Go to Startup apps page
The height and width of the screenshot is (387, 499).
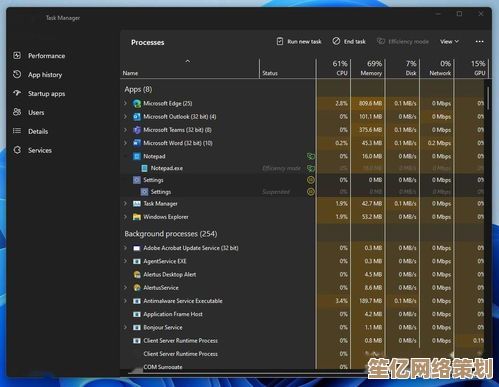pos(46,94)
